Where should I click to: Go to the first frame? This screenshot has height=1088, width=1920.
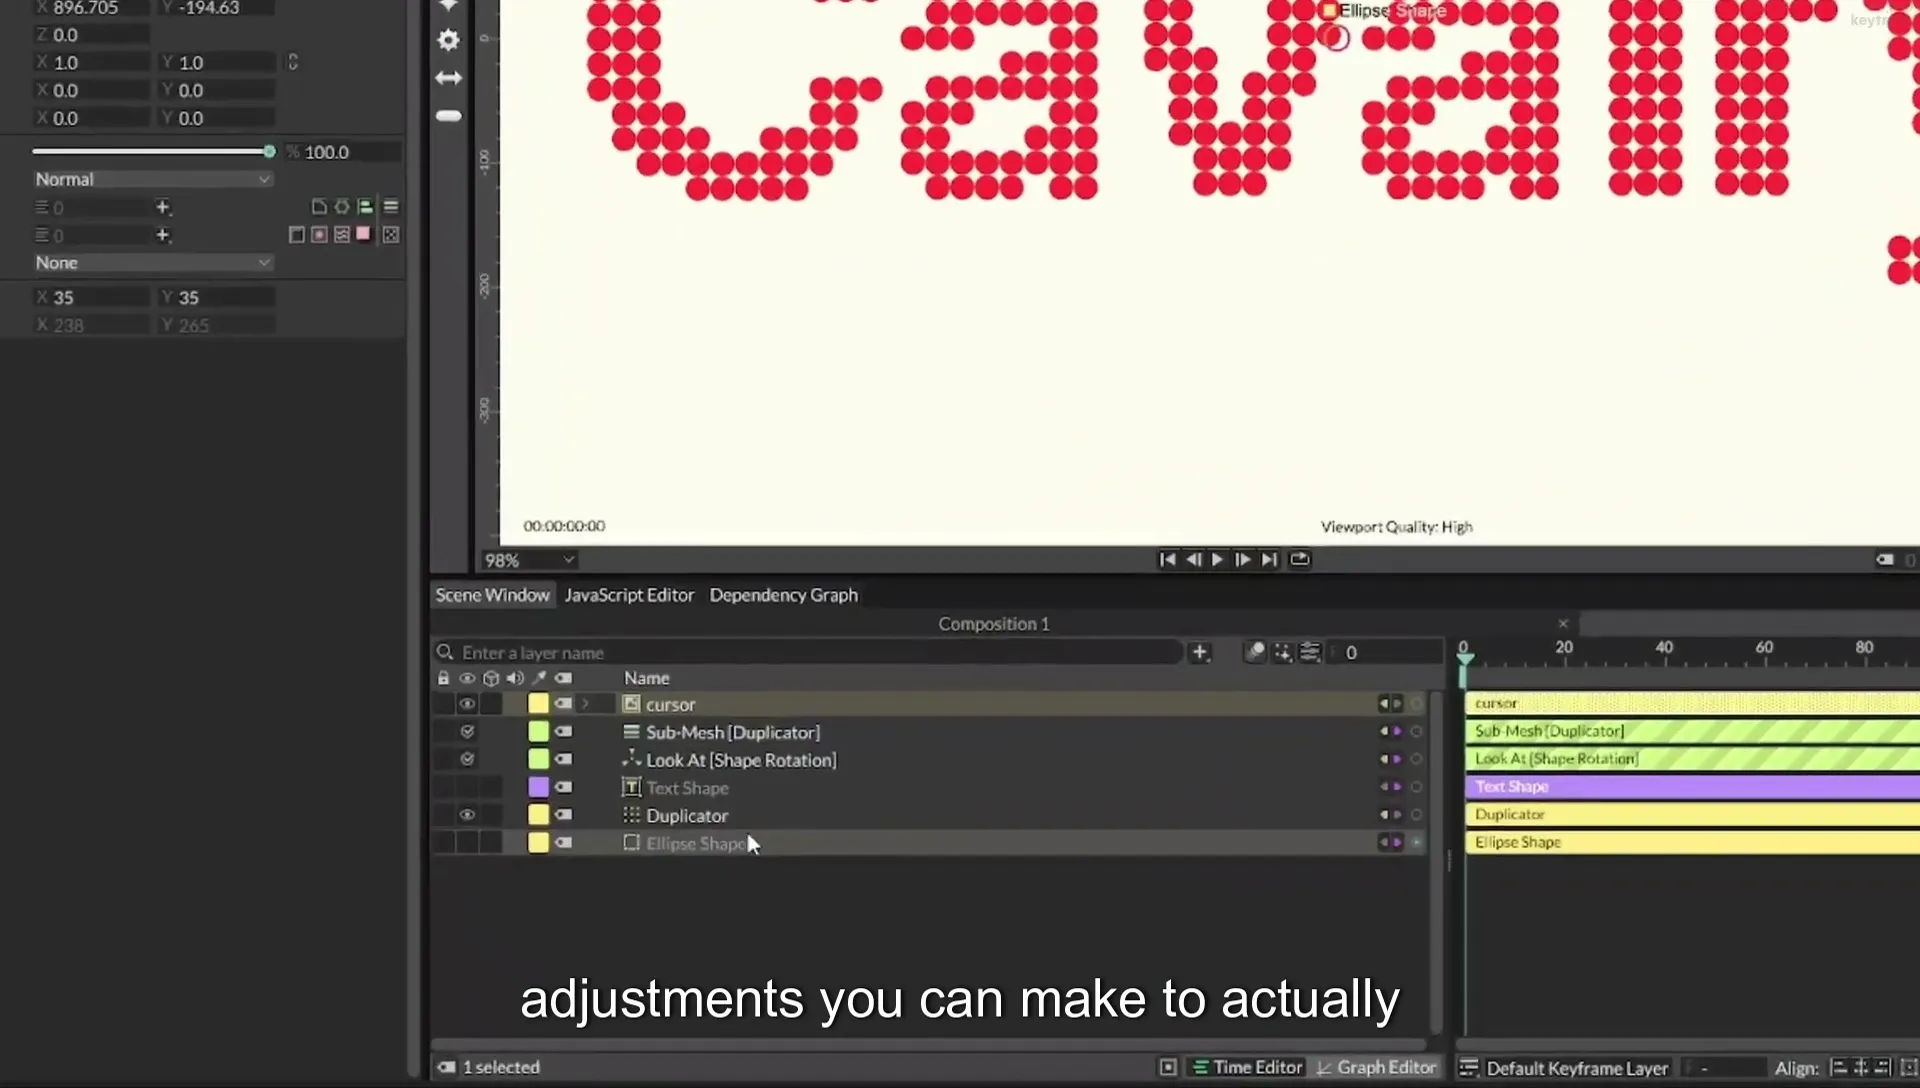pyautogui.click(x=1167, y=560)
